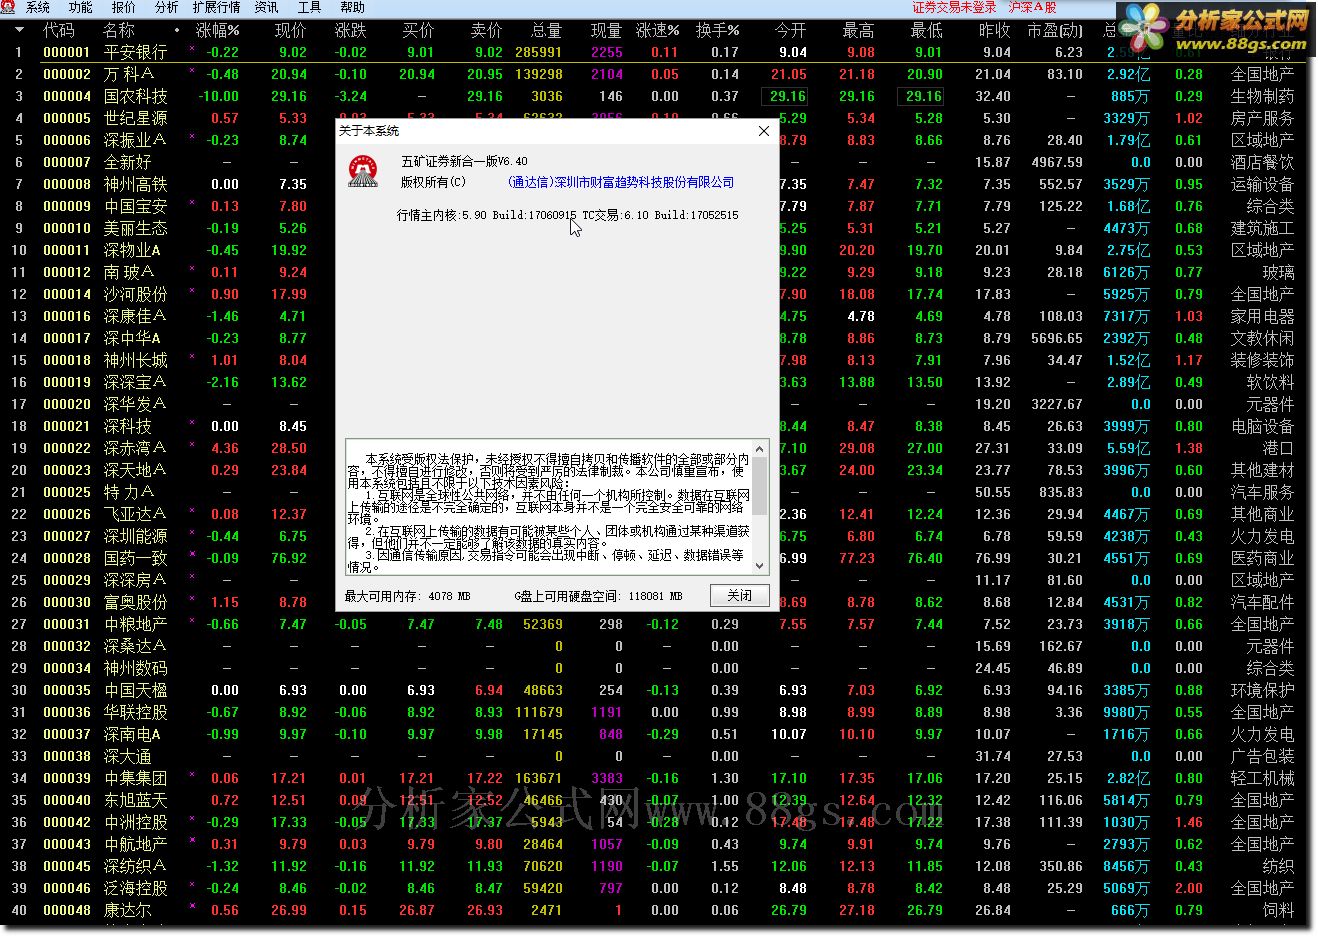Open the 资讯 menu
1318x936 pixels.
click(266, 7)
